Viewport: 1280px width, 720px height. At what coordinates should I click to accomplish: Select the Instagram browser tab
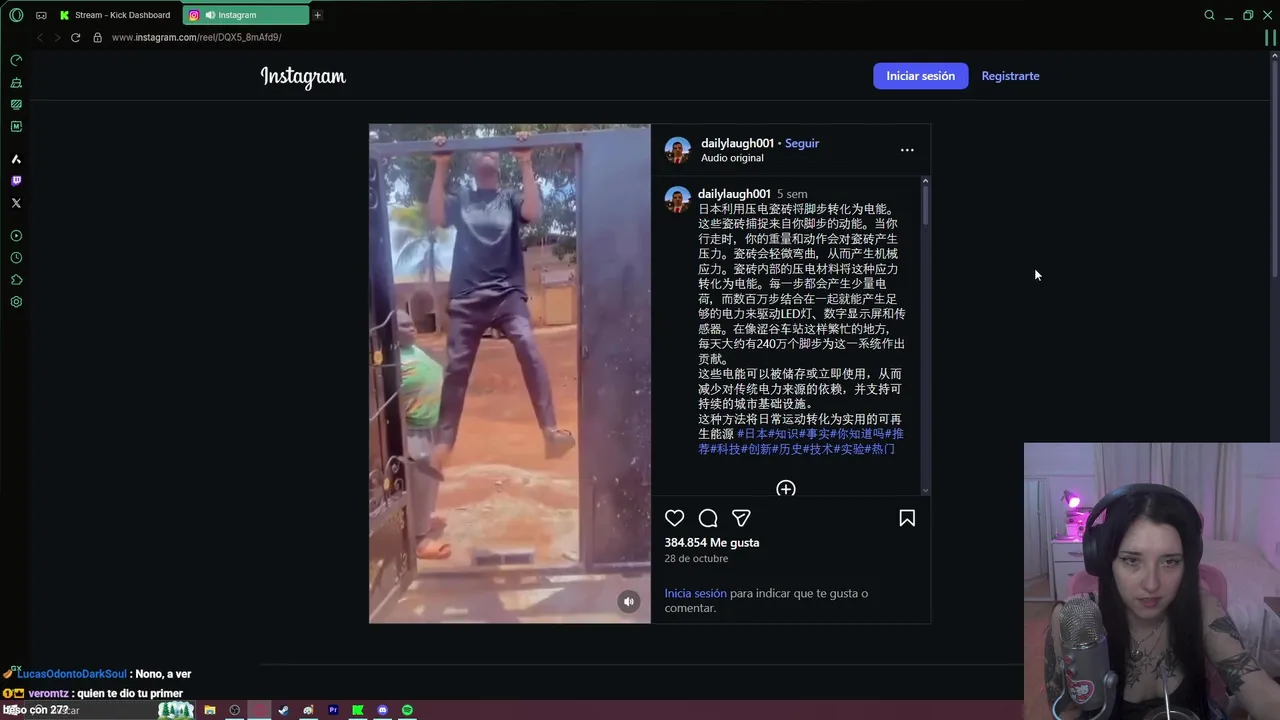[246, 15]
